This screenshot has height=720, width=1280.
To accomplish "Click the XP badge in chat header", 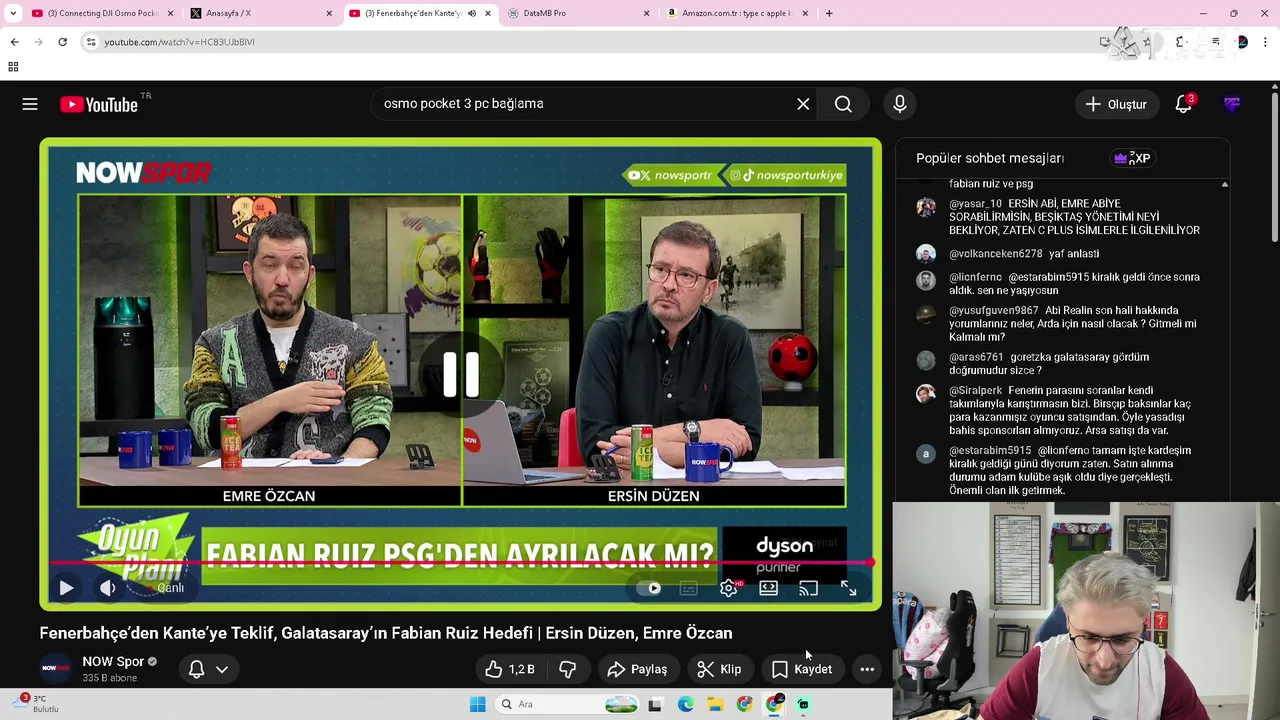I will [1132, 158].
